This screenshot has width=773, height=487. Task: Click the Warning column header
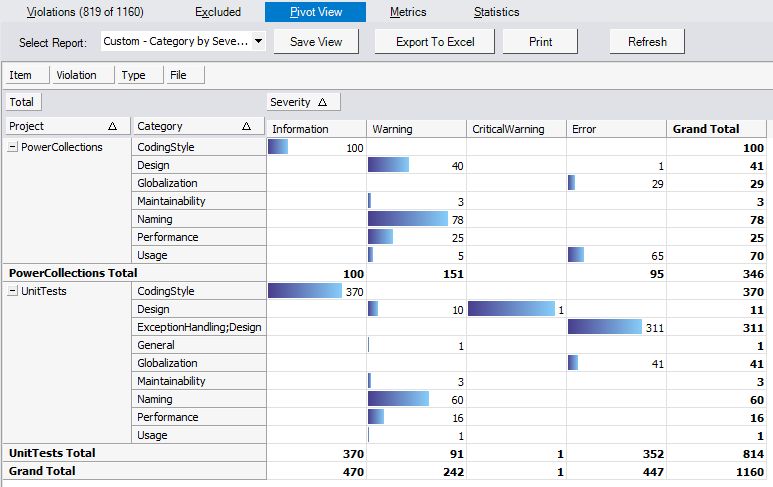pyautogui.click(x=417, y=129)
